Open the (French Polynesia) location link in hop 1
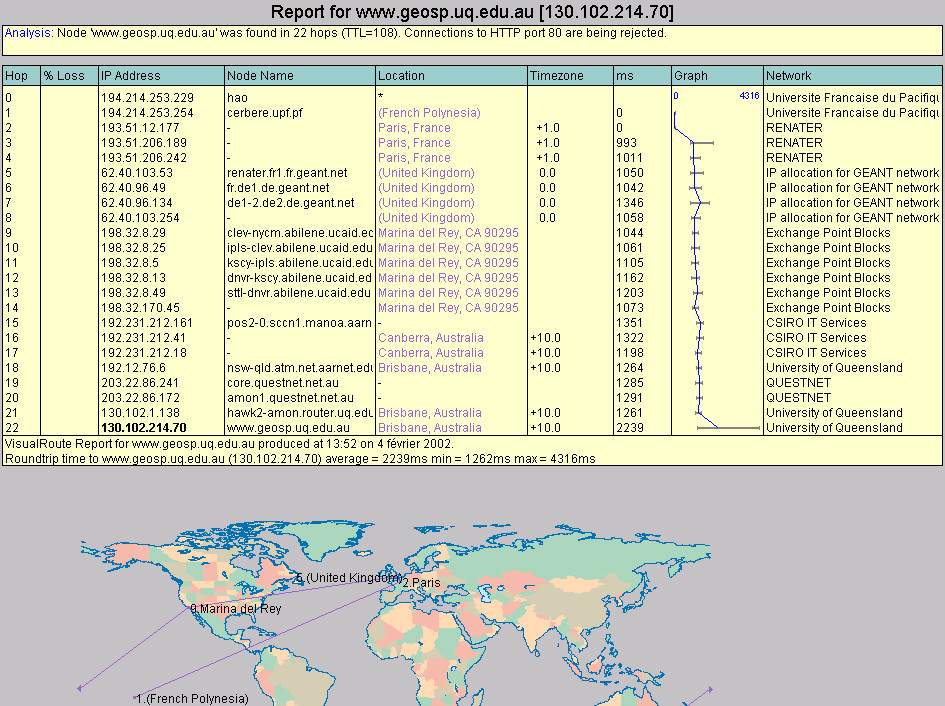This screenshot has height=706, width=945. click(428, 113)
